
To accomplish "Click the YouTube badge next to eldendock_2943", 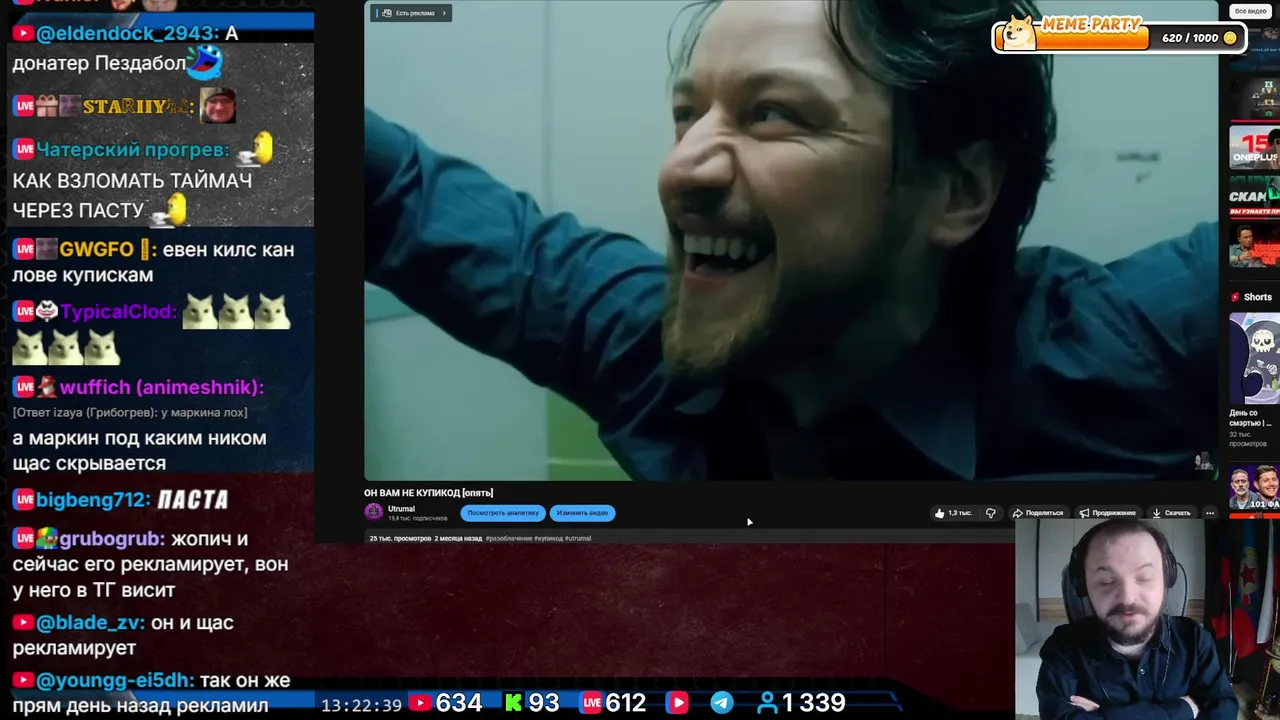I will [23, 33].
